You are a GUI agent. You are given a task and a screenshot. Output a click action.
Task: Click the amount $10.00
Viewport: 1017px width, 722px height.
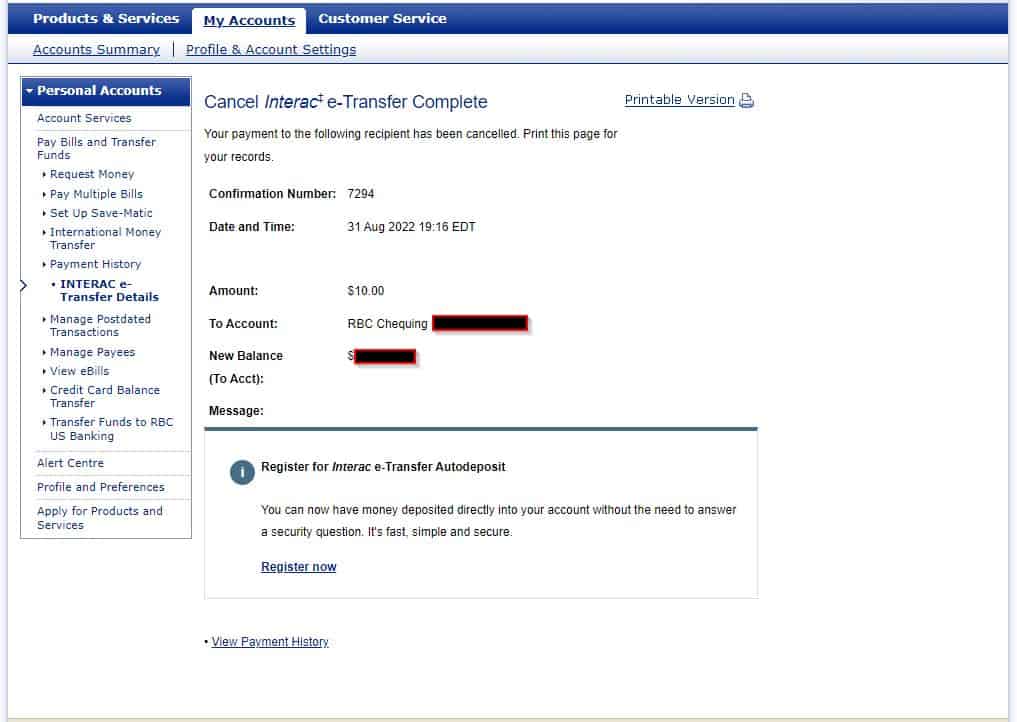pyautogui.click(x=366, y=291)
